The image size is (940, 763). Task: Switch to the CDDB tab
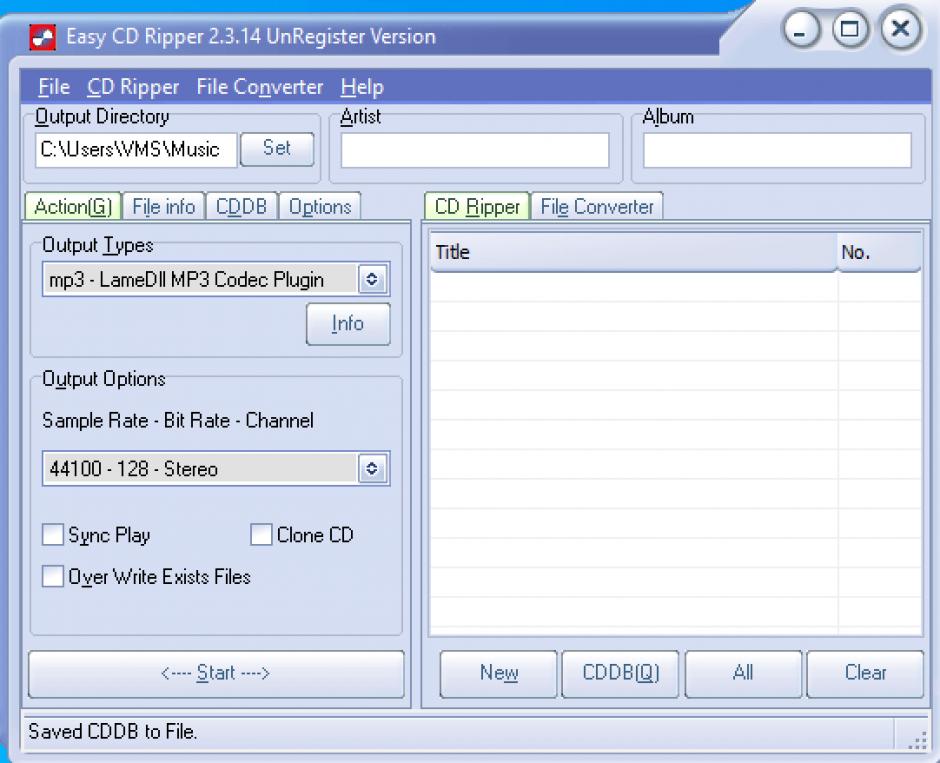(x=242, y=207)
